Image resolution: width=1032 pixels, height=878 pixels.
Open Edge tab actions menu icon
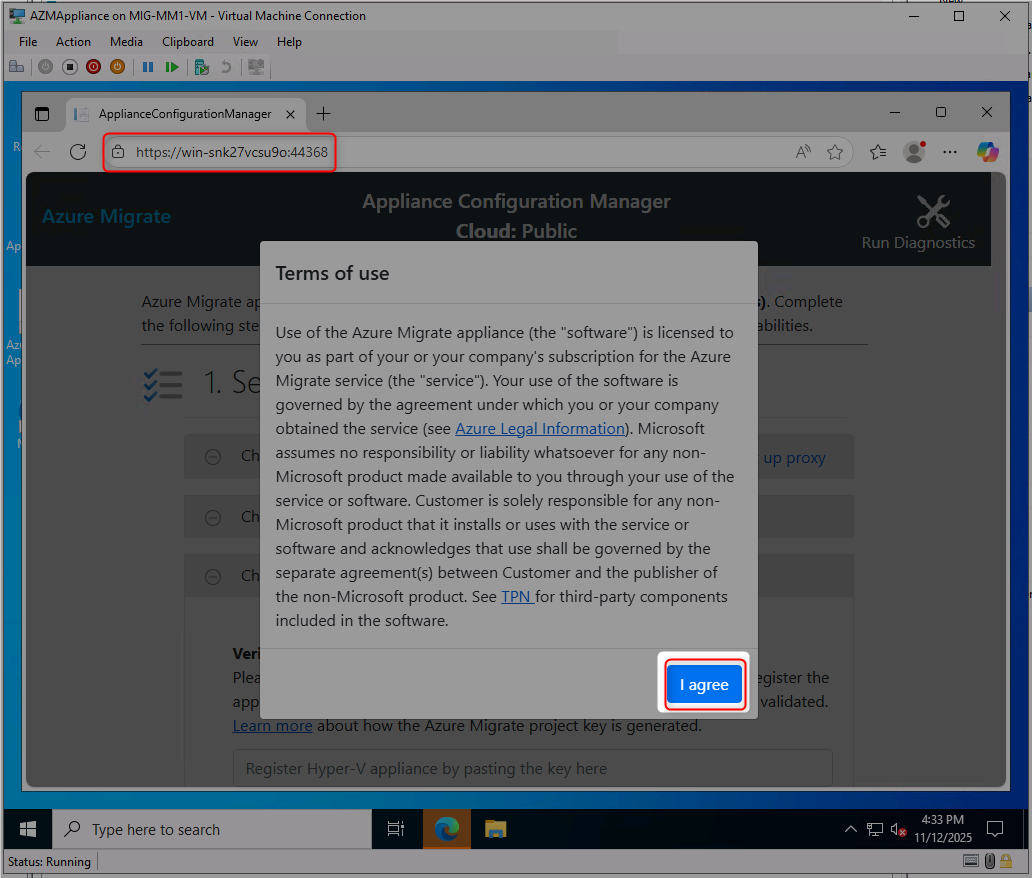(42, 114)
